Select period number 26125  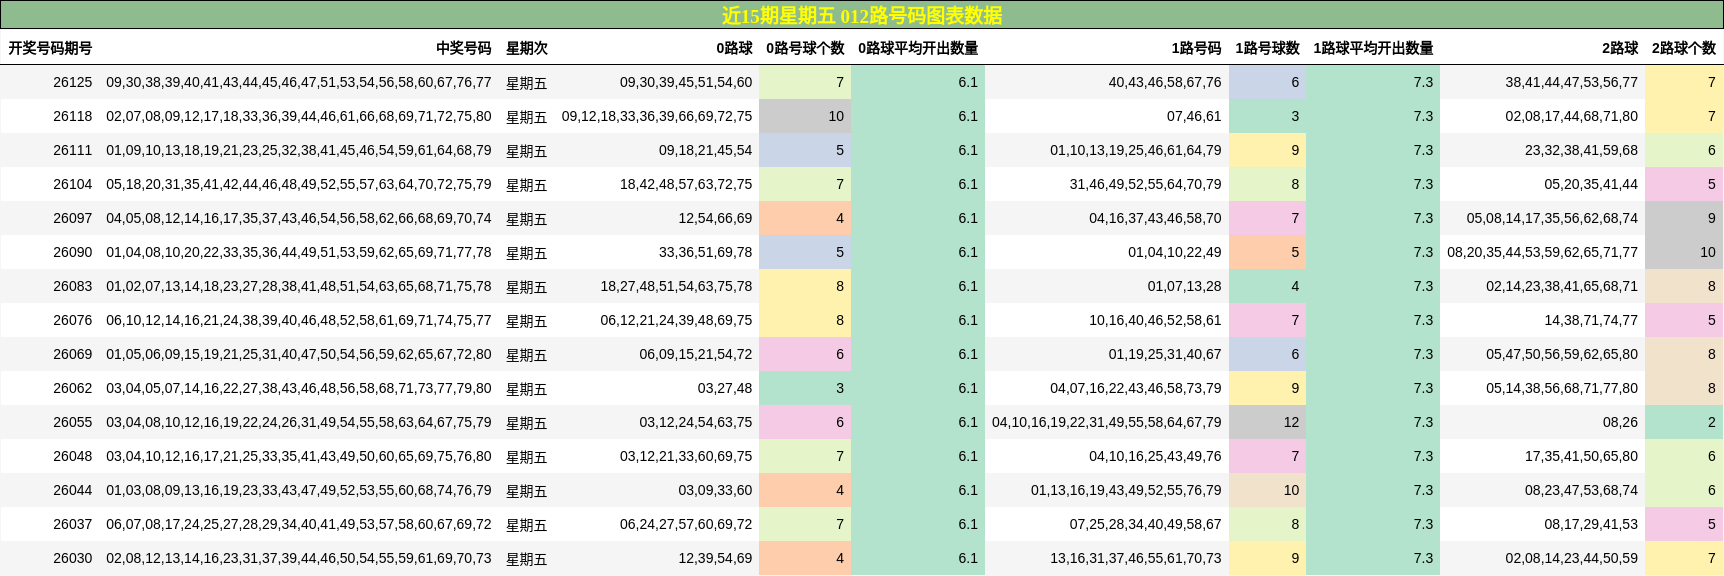point(72,82)
